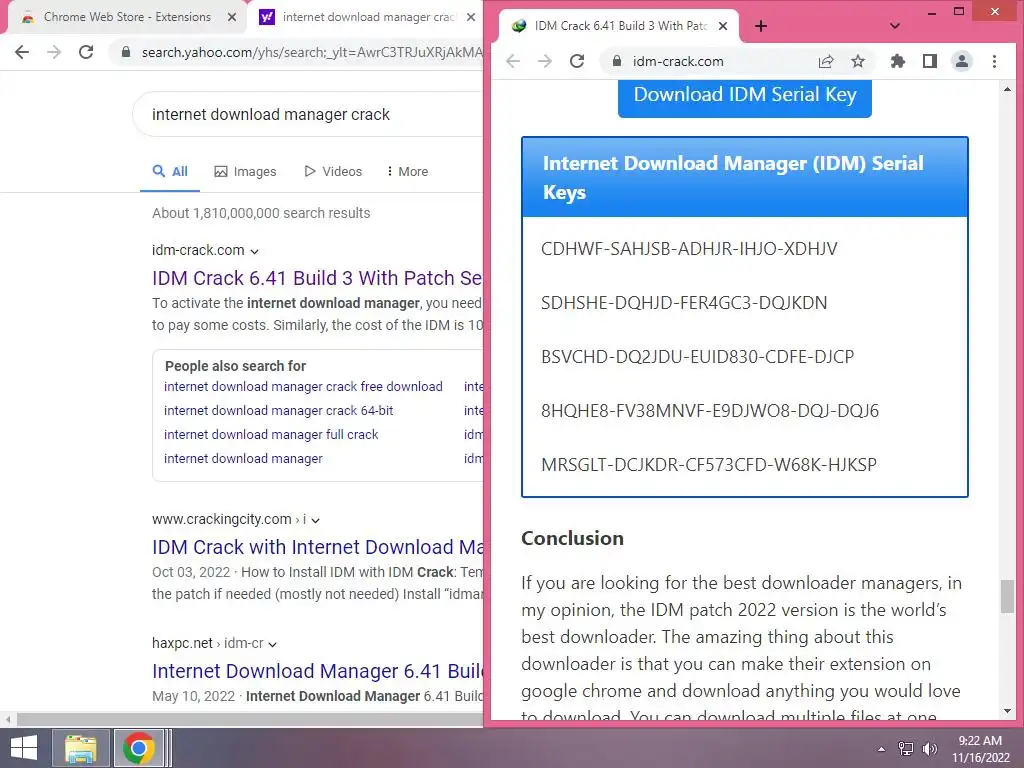
Task: Go back in the idm-crack.com window
Action: point(513,61)
